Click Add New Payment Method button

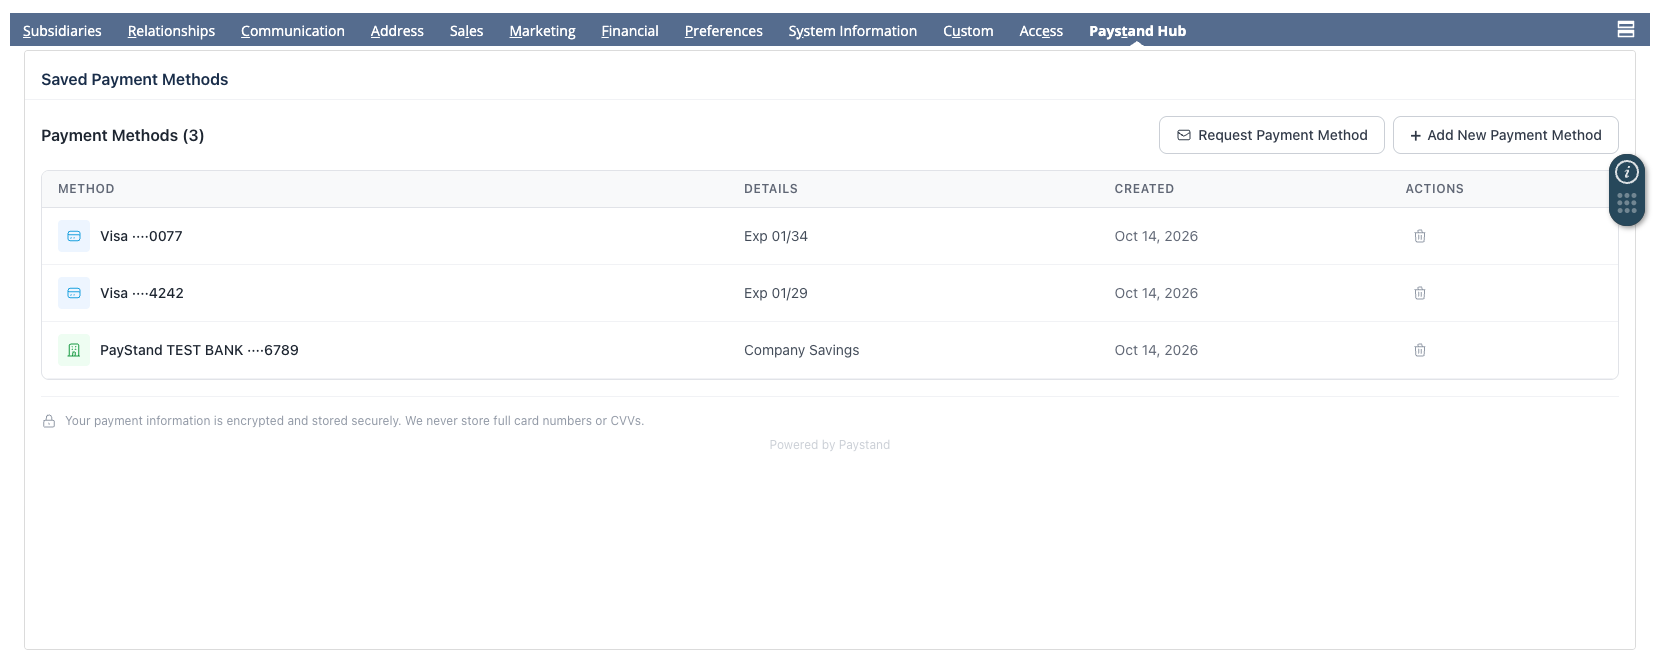click(1505, 135)
